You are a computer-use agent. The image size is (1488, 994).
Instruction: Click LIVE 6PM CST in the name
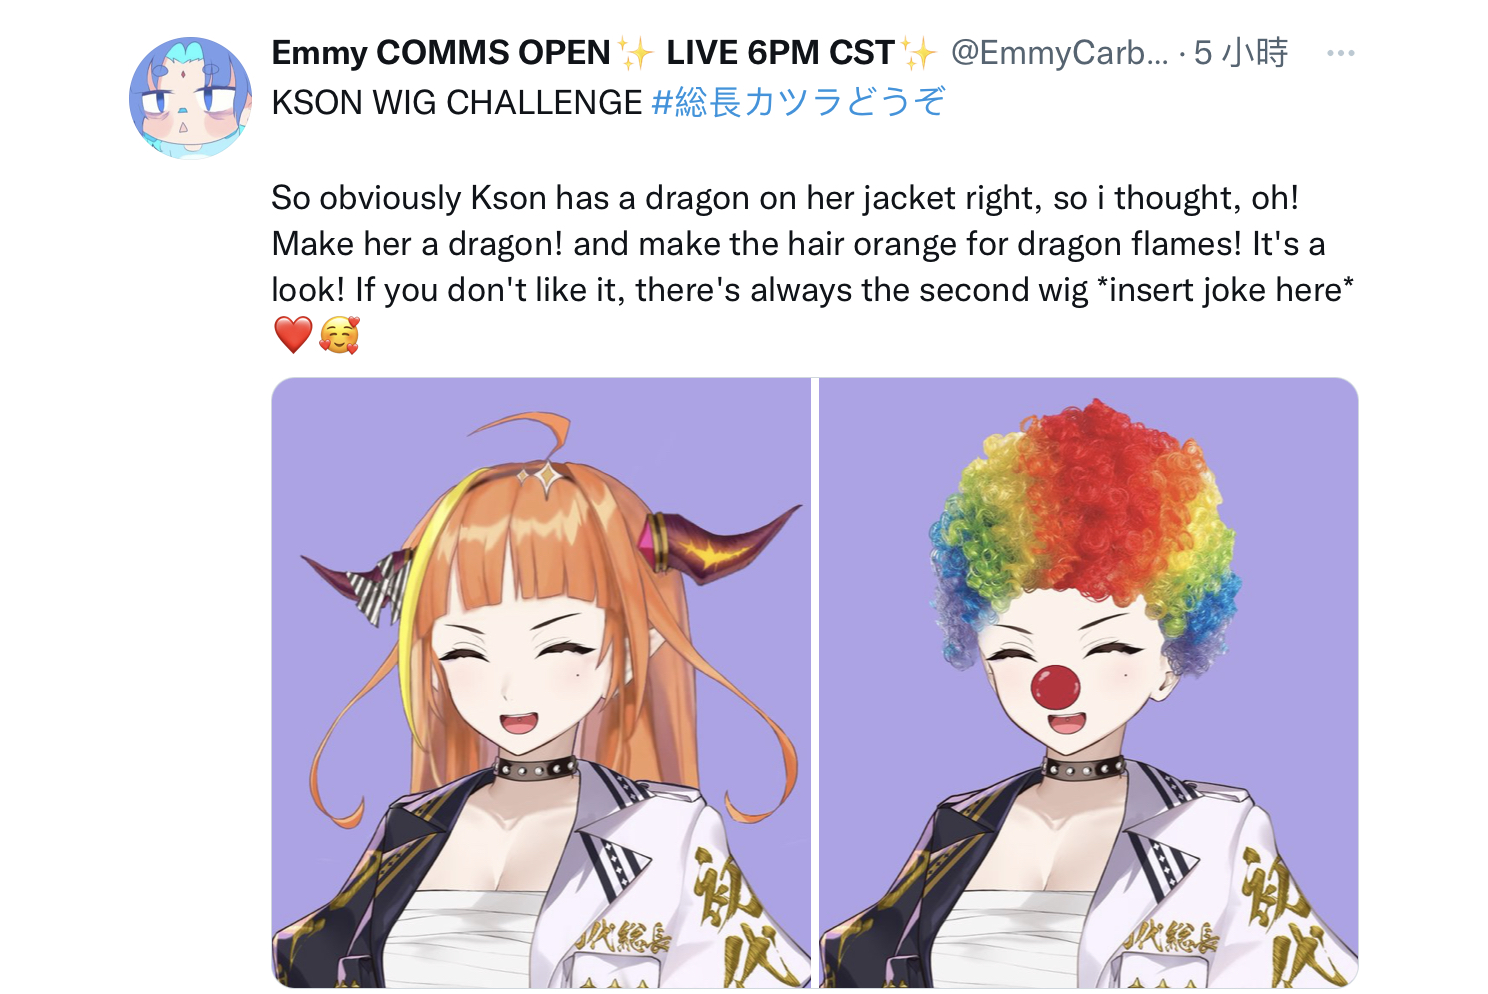tap(780, 53)
